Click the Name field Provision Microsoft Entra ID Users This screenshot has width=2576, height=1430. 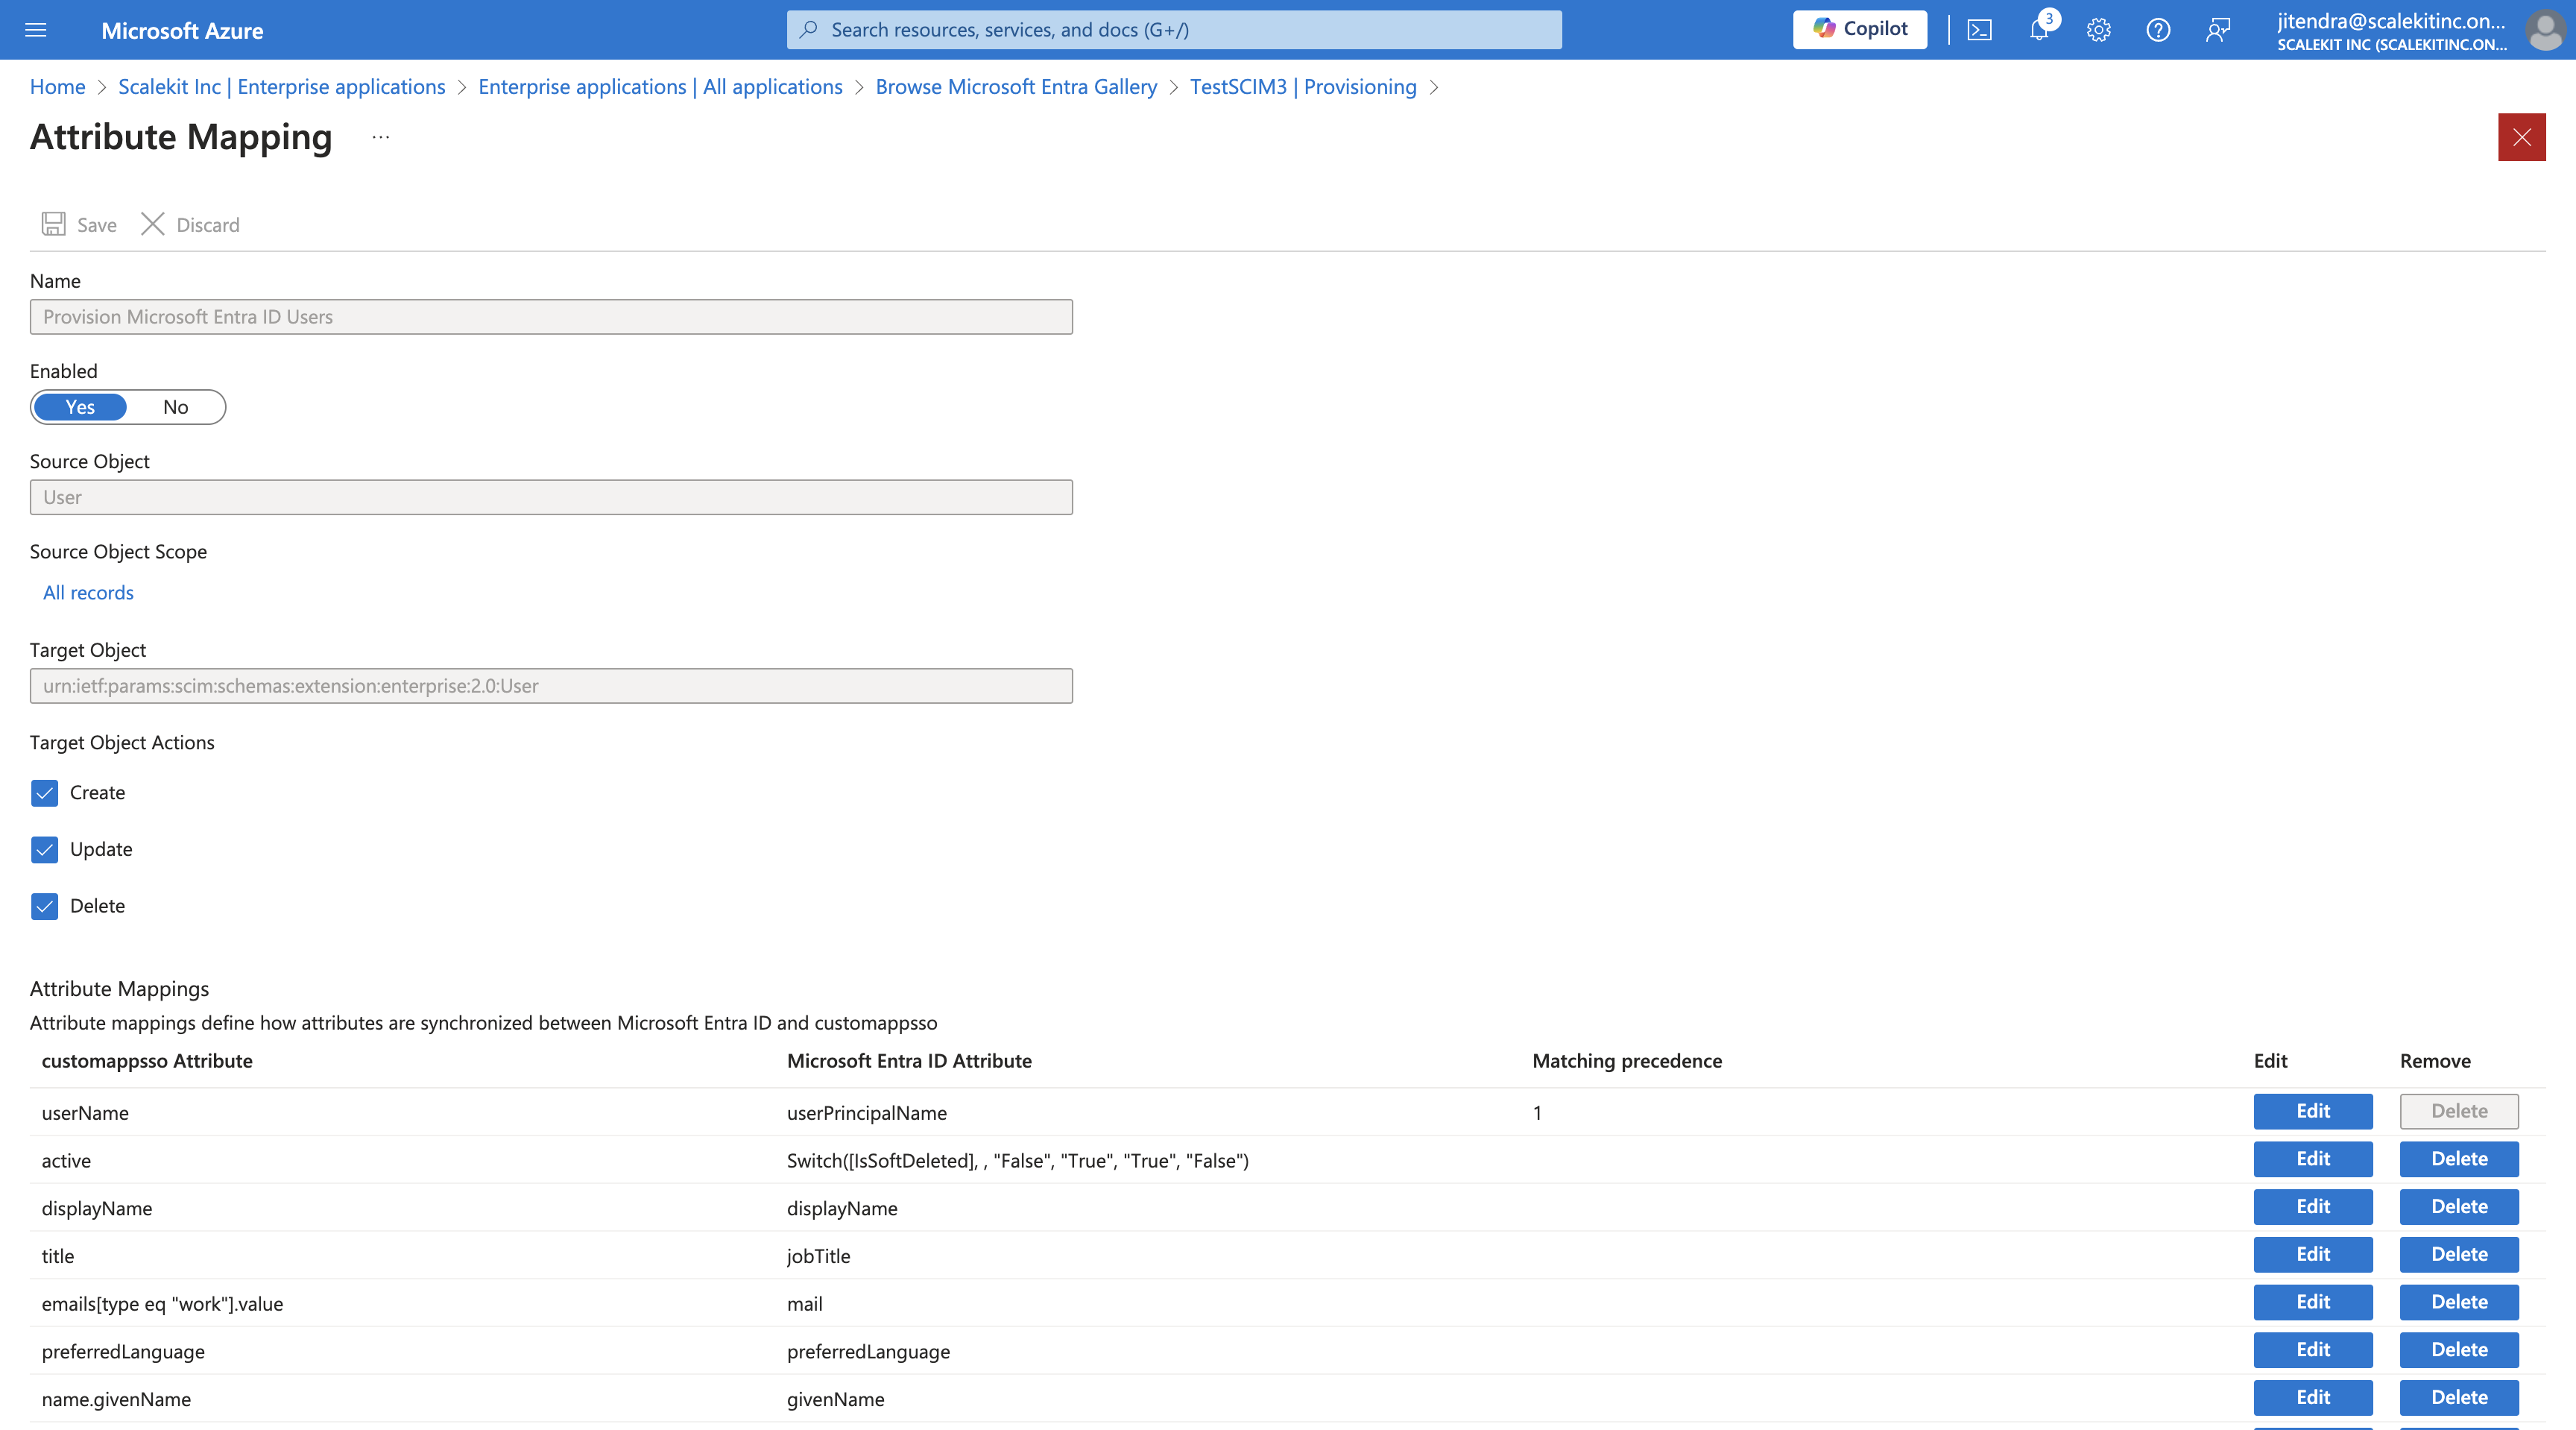pos(551,317)
